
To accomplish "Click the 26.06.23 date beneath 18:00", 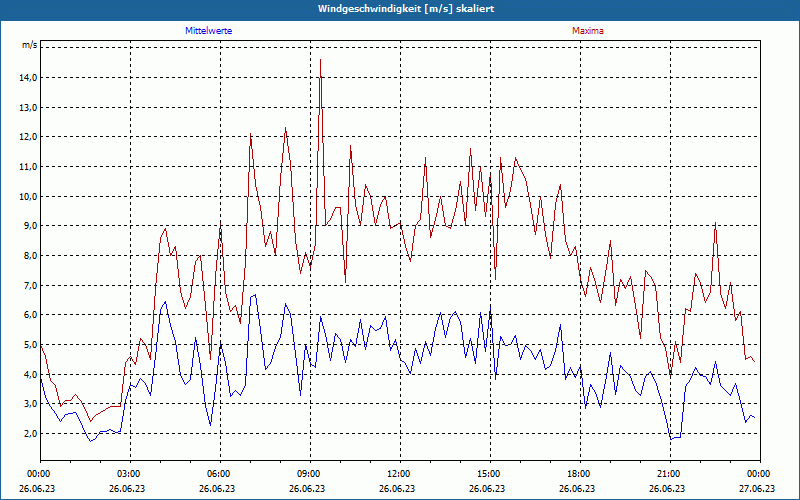I will coord(577,488).
